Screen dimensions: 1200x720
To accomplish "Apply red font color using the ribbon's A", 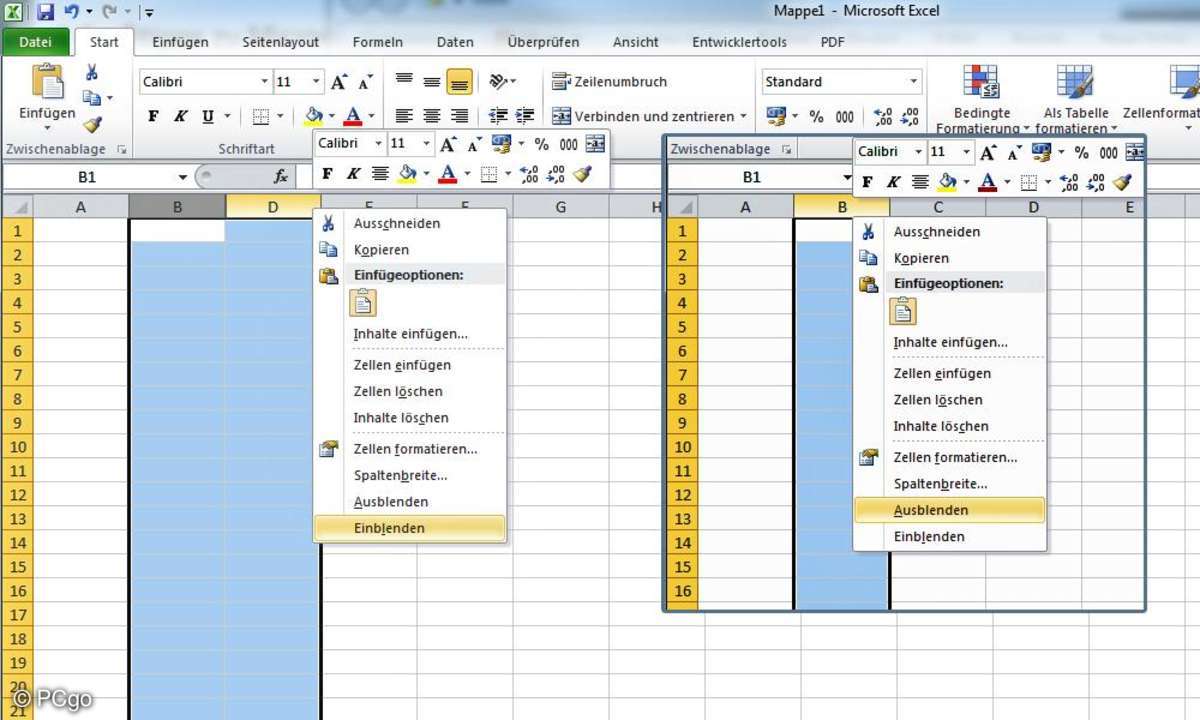I will (352, 116).
